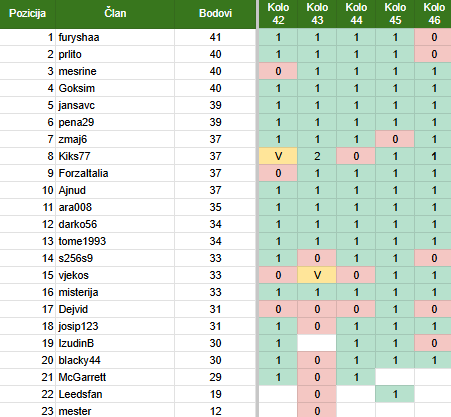Click the Bodovi value 41 cell
The width and height of the screenshot is (451, 417).
point(215,37)
